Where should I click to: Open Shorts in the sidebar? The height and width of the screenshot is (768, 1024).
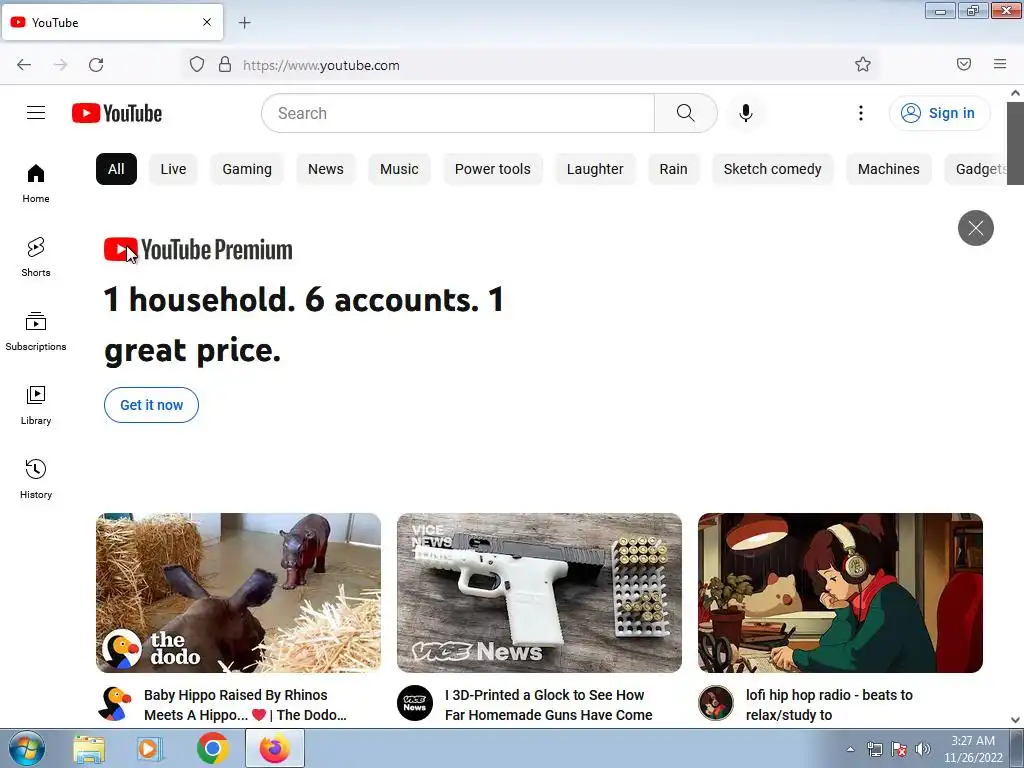coord(36,257)
